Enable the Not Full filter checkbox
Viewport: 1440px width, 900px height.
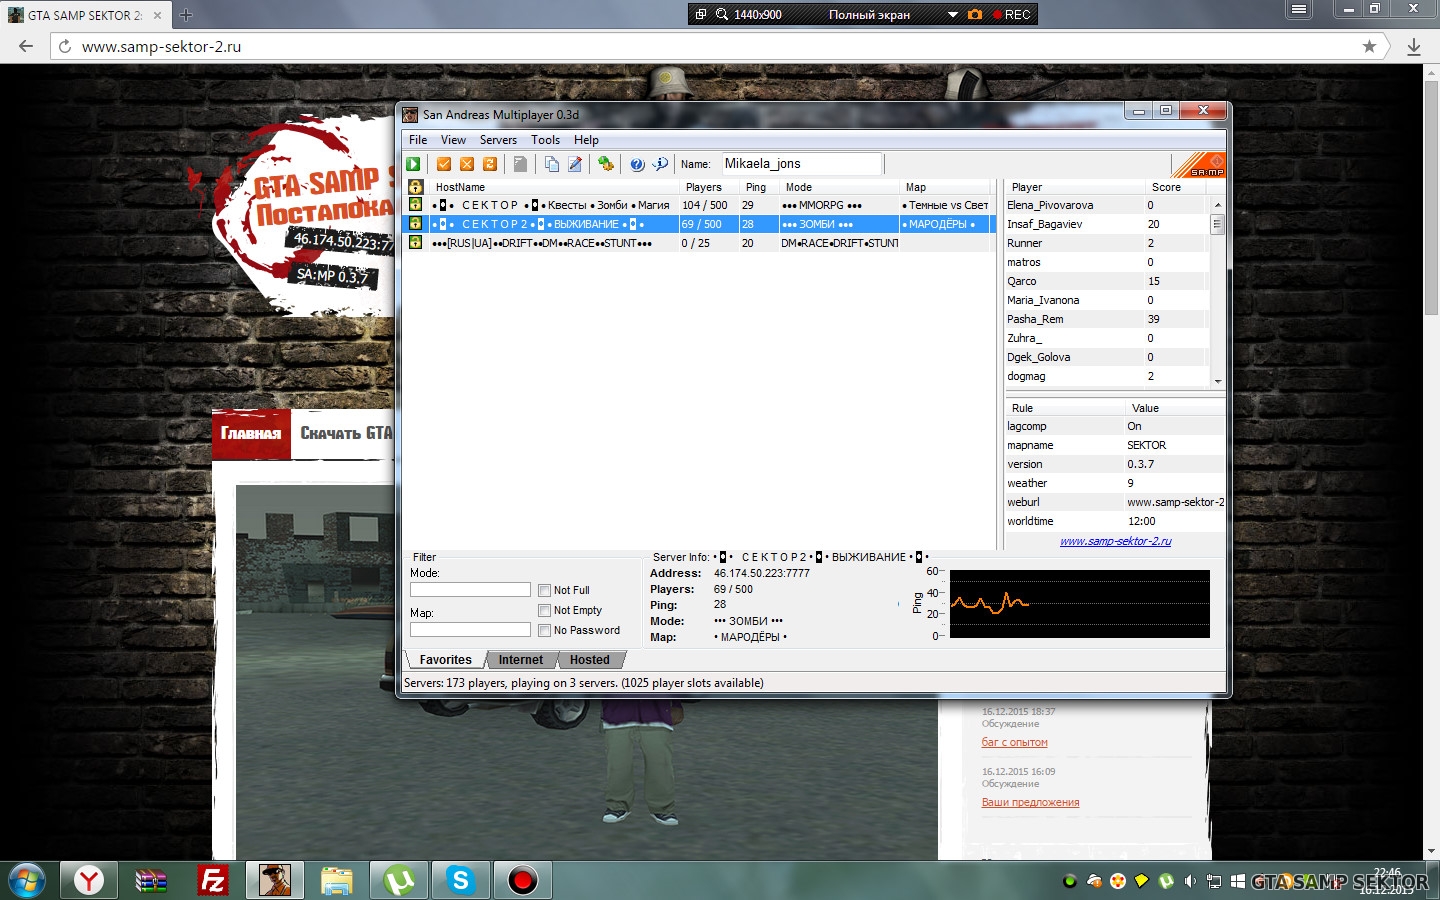click(x=544, y=591)
